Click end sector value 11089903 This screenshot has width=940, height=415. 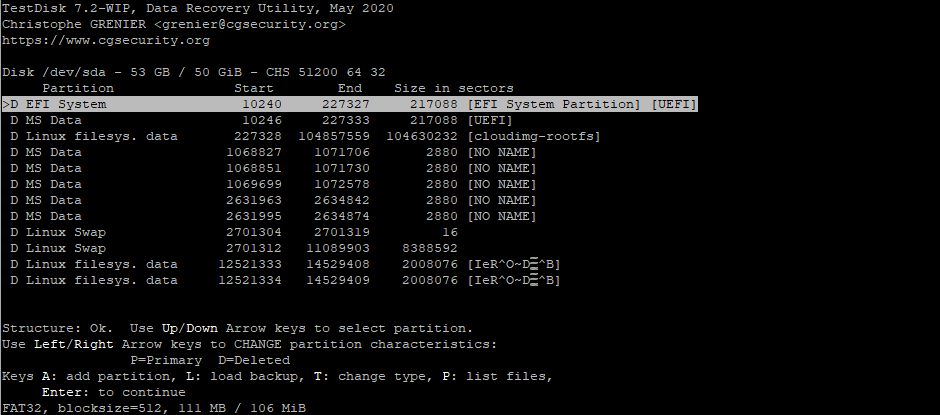pos(338,248)
